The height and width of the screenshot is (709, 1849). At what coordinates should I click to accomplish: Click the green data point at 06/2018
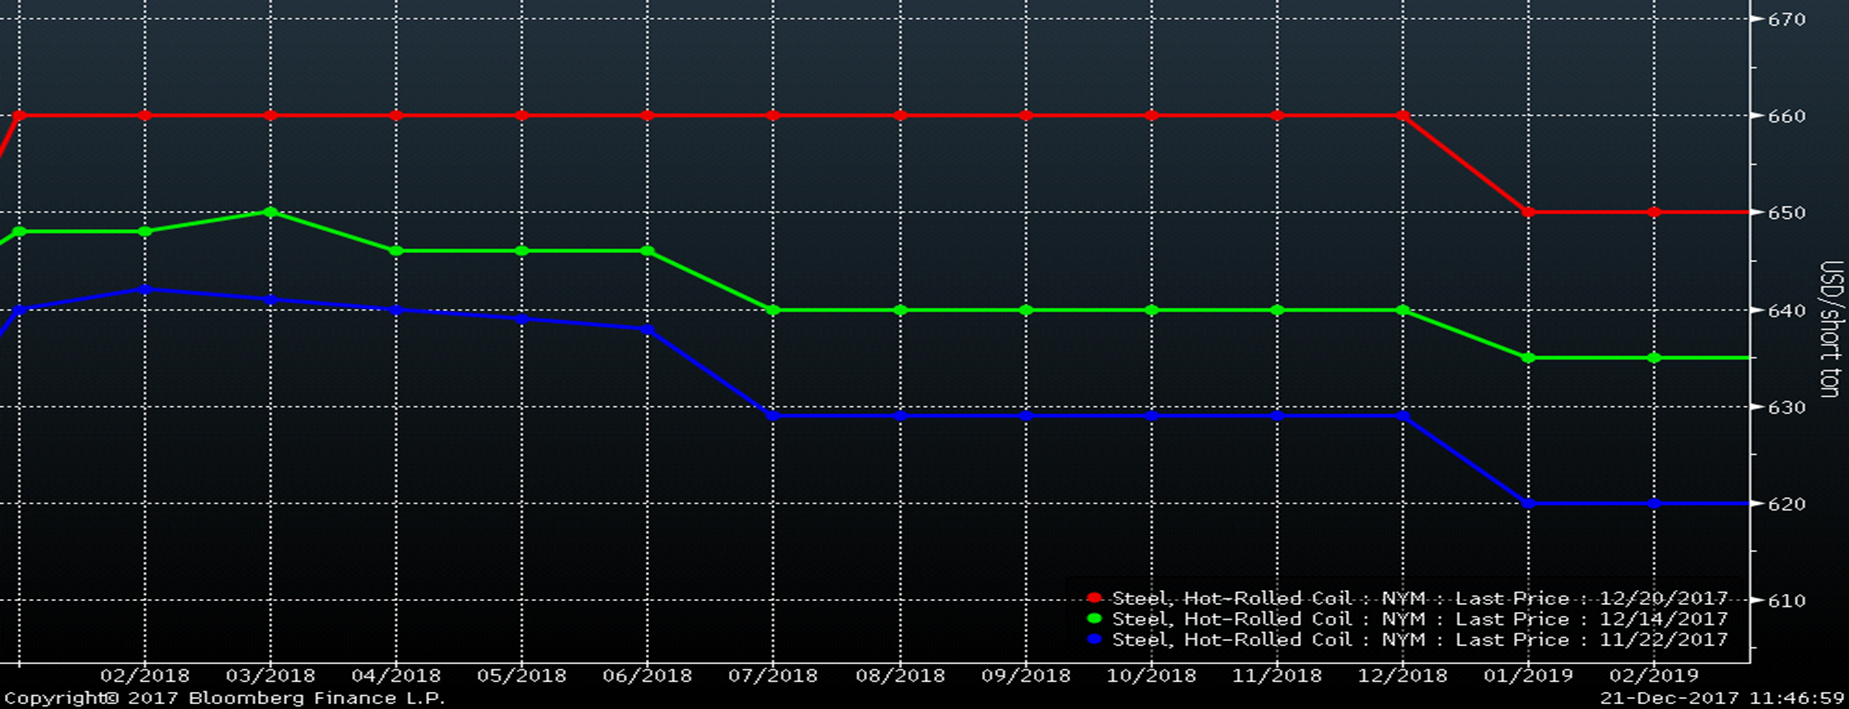coord(648,251)
